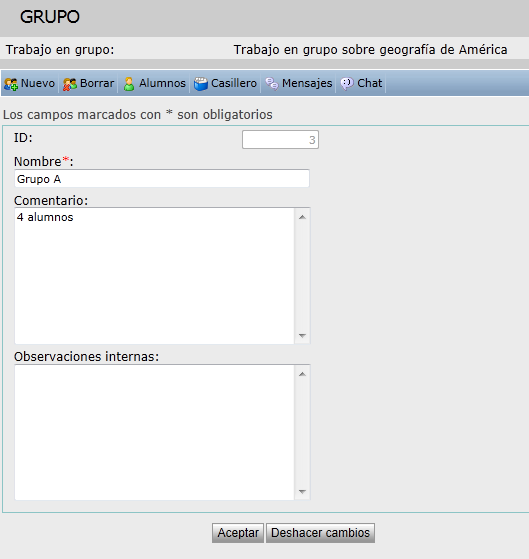
Task: Click the Nuevo group add icon
Action: click(11, 84)
